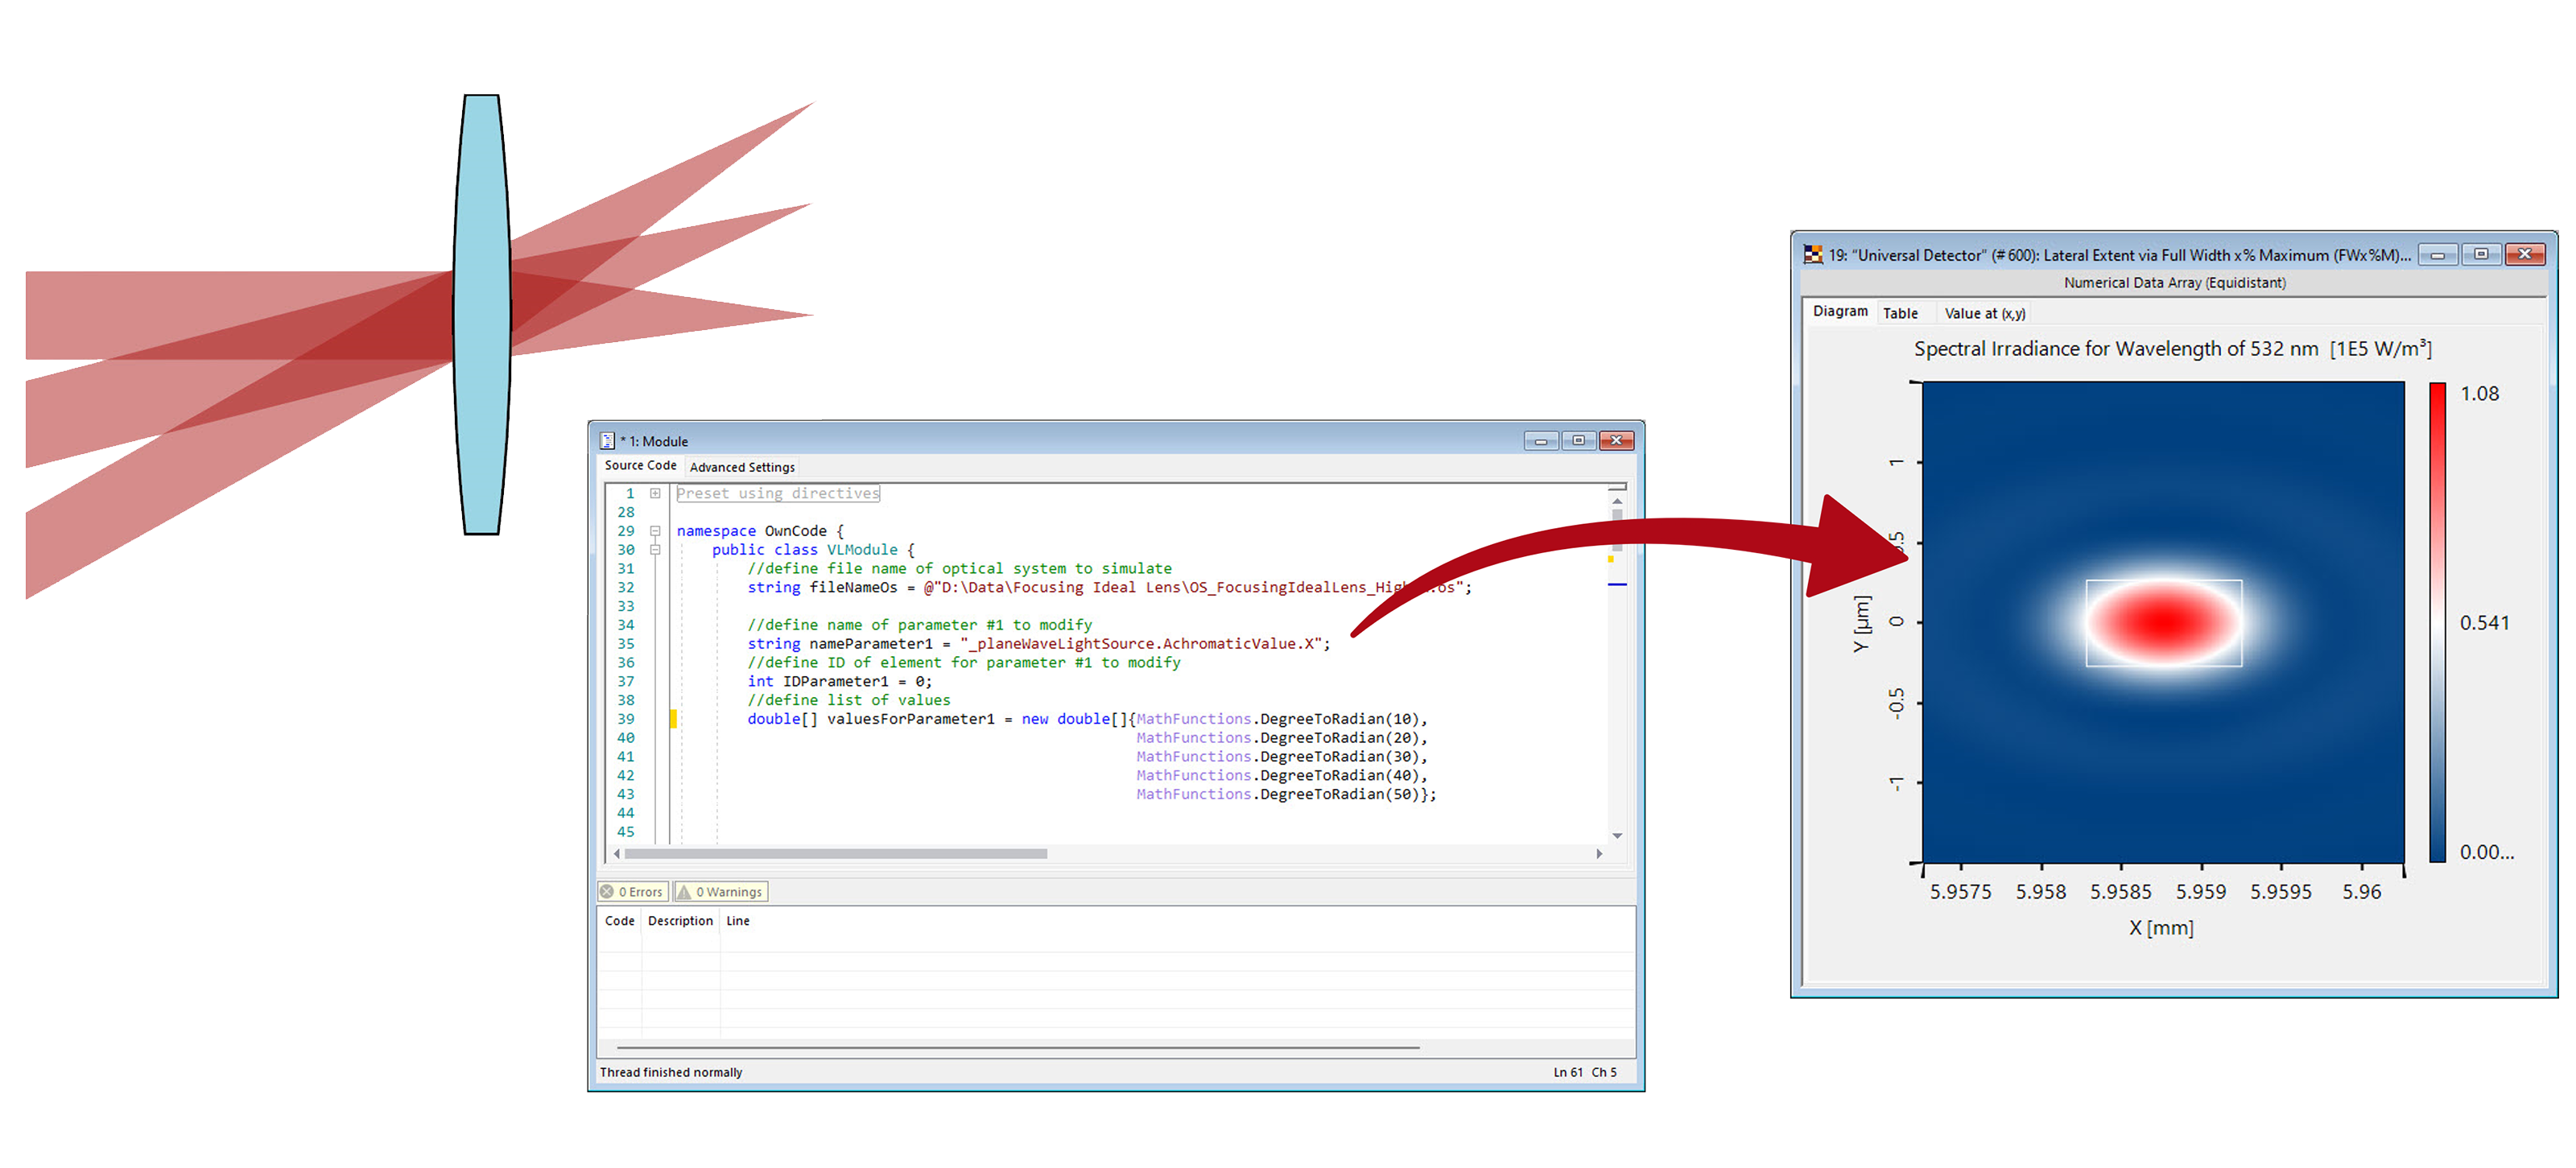The image size is (2576, 1168).
Task: Click the horizontal scrollbar in code editor
Action: 835,854
